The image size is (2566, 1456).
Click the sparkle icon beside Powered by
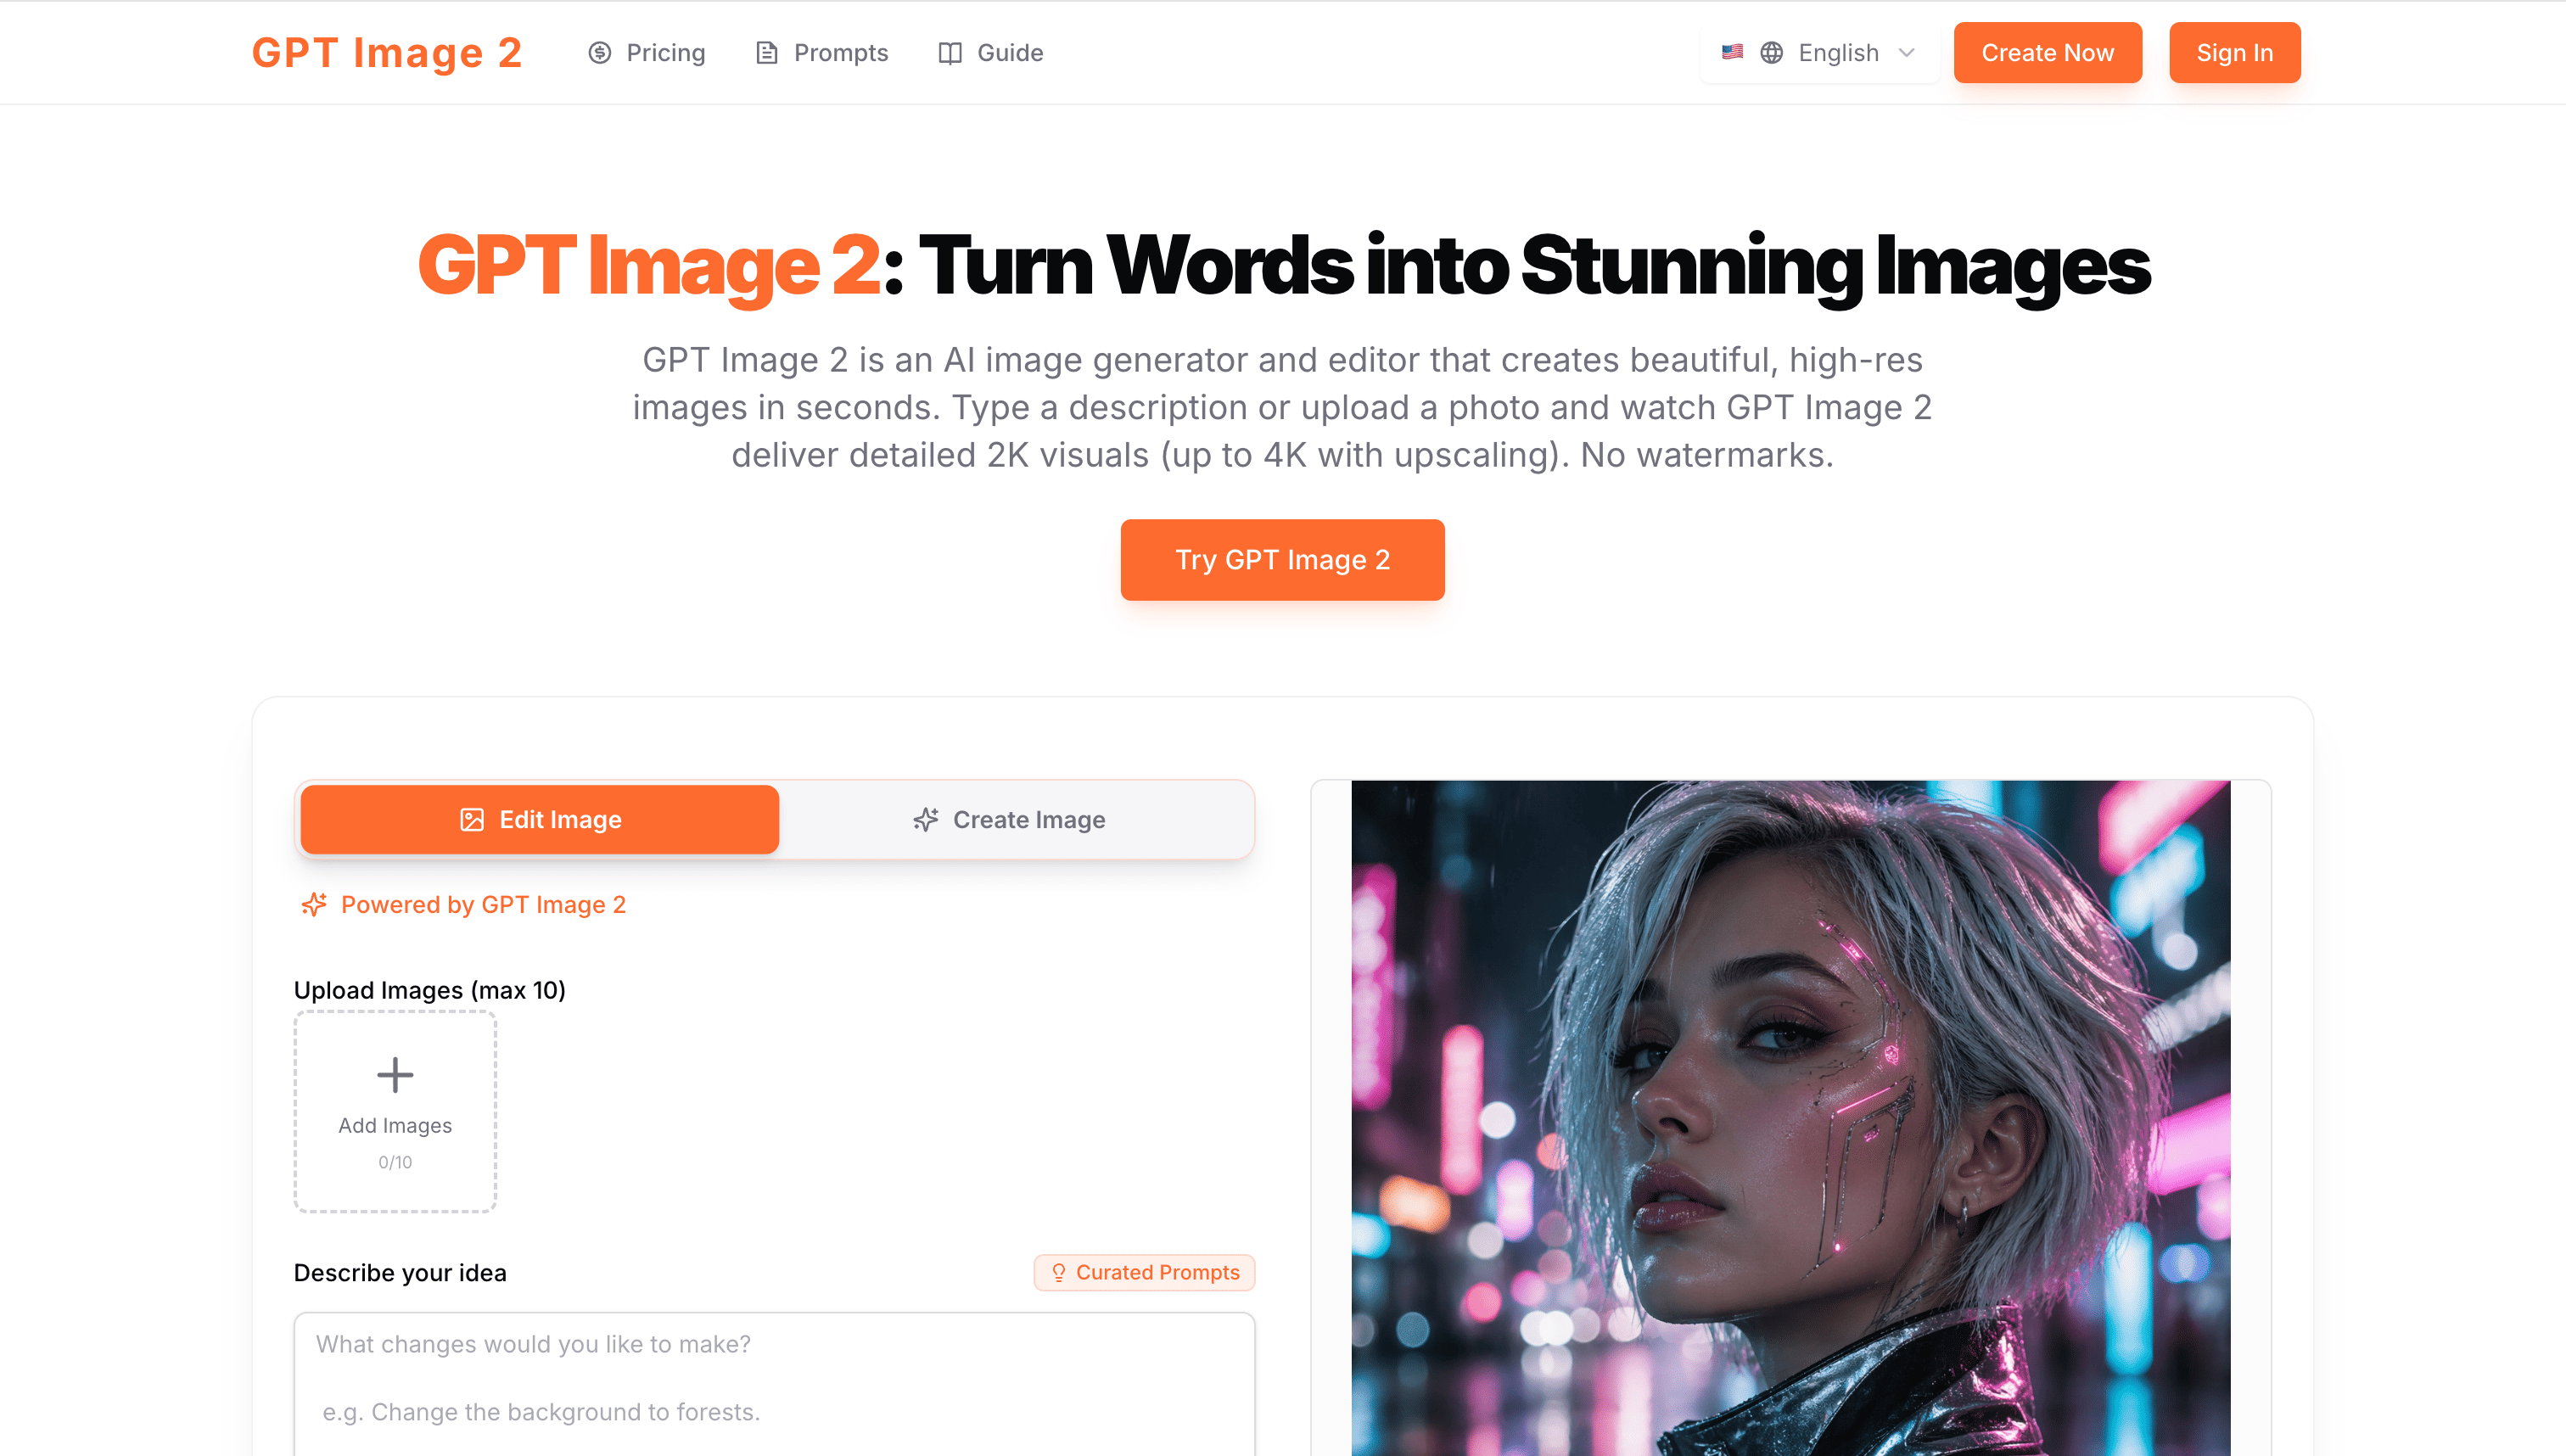pyautogui.click(x=314, y=904)
